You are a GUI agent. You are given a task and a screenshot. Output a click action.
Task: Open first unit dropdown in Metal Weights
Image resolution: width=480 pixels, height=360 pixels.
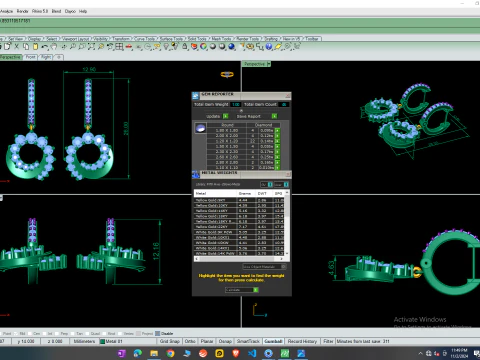click(270, 184)
